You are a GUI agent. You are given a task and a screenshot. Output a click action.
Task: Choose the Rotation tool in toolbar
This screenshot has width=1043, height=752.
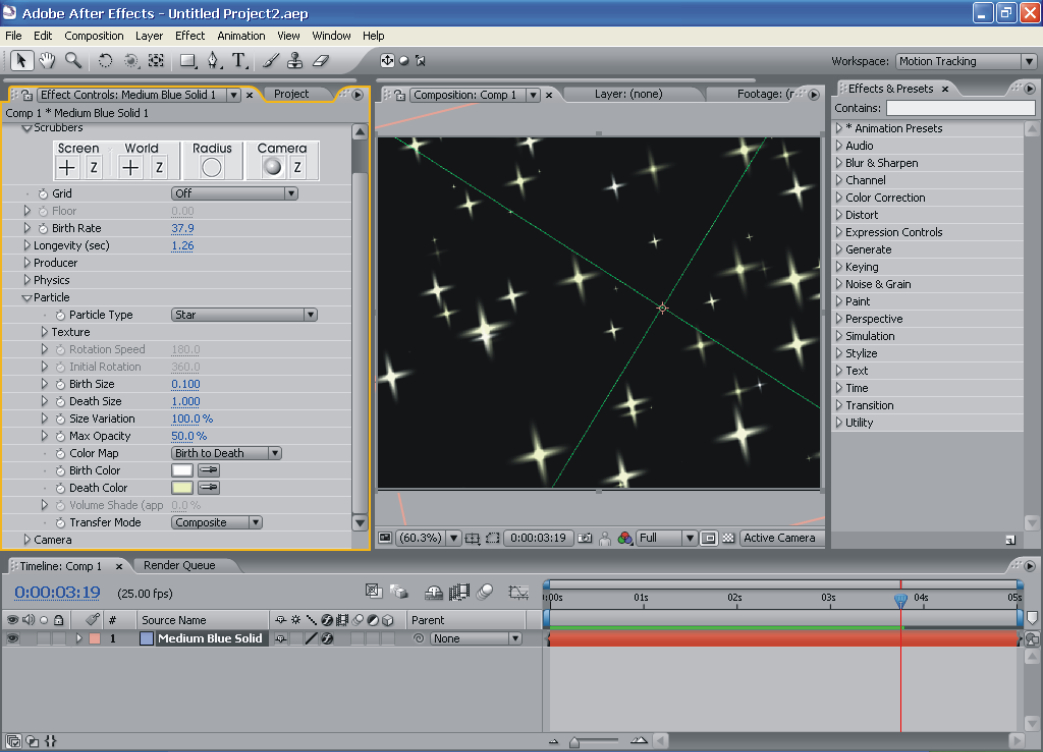tap(105, 61)
